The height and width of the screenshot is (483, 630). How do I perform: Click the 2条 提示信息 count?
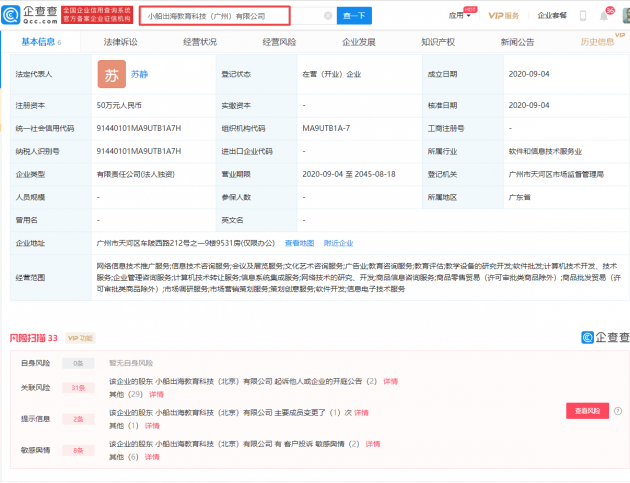[78, 419]
